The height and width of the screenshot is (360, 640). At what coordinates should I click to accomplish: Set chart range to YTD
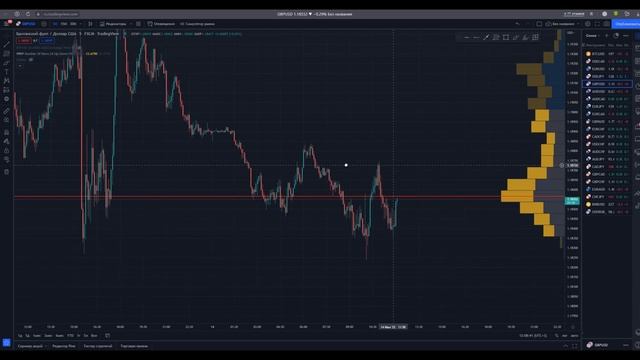pos(70,336)
